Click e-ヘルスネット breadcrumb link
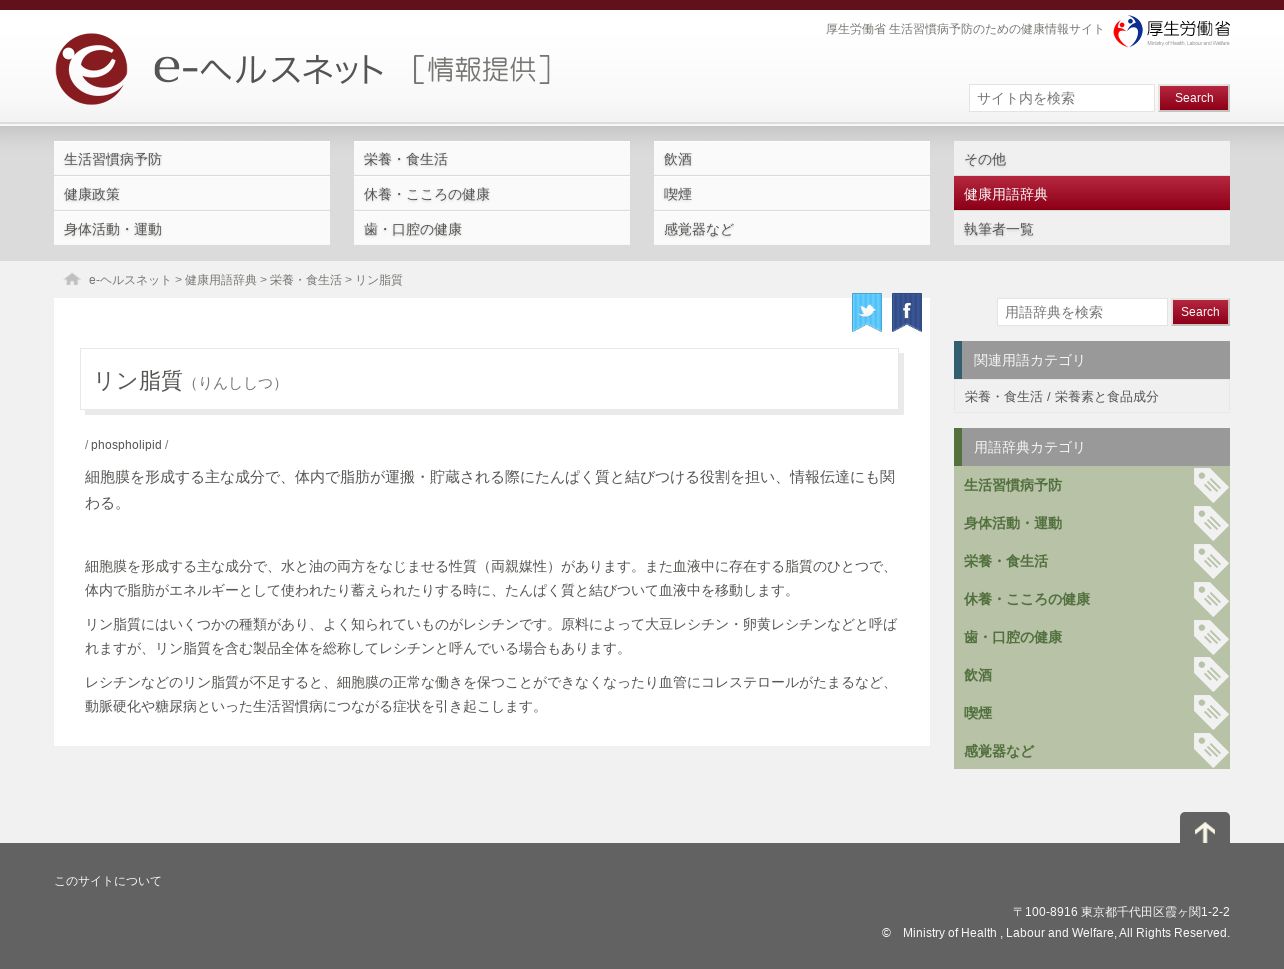The width and height of the screenshot is (1284, 969). 130,280
